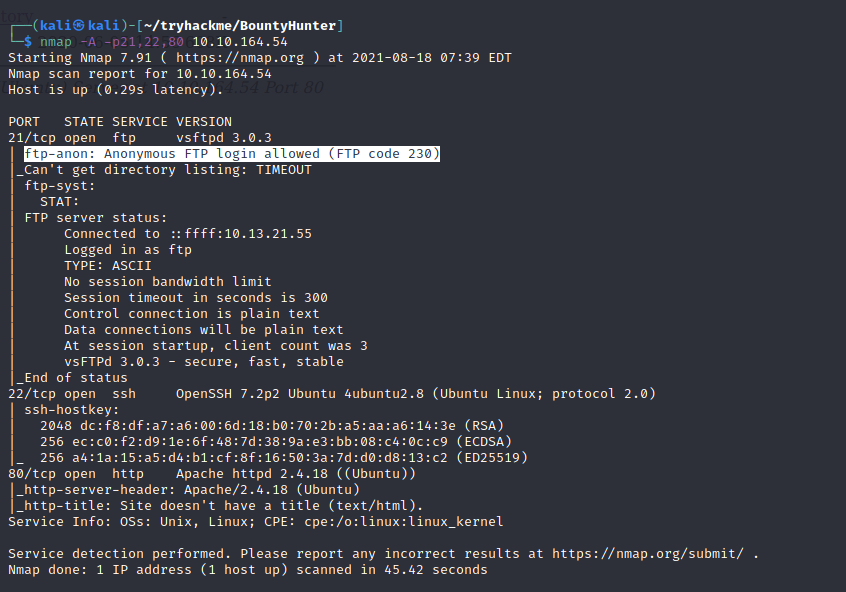Click the Connected to ::ffff:10.13.21.55 line

(x=188, y=234)
